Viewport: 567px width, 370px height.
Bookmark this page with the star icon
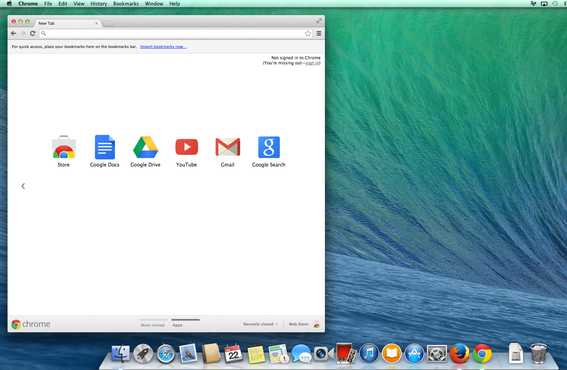(x=308, y=33)
